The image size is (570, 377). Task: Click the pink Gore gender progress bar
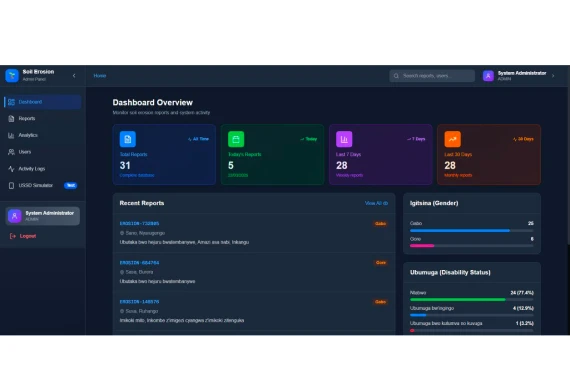click(422, 246)
